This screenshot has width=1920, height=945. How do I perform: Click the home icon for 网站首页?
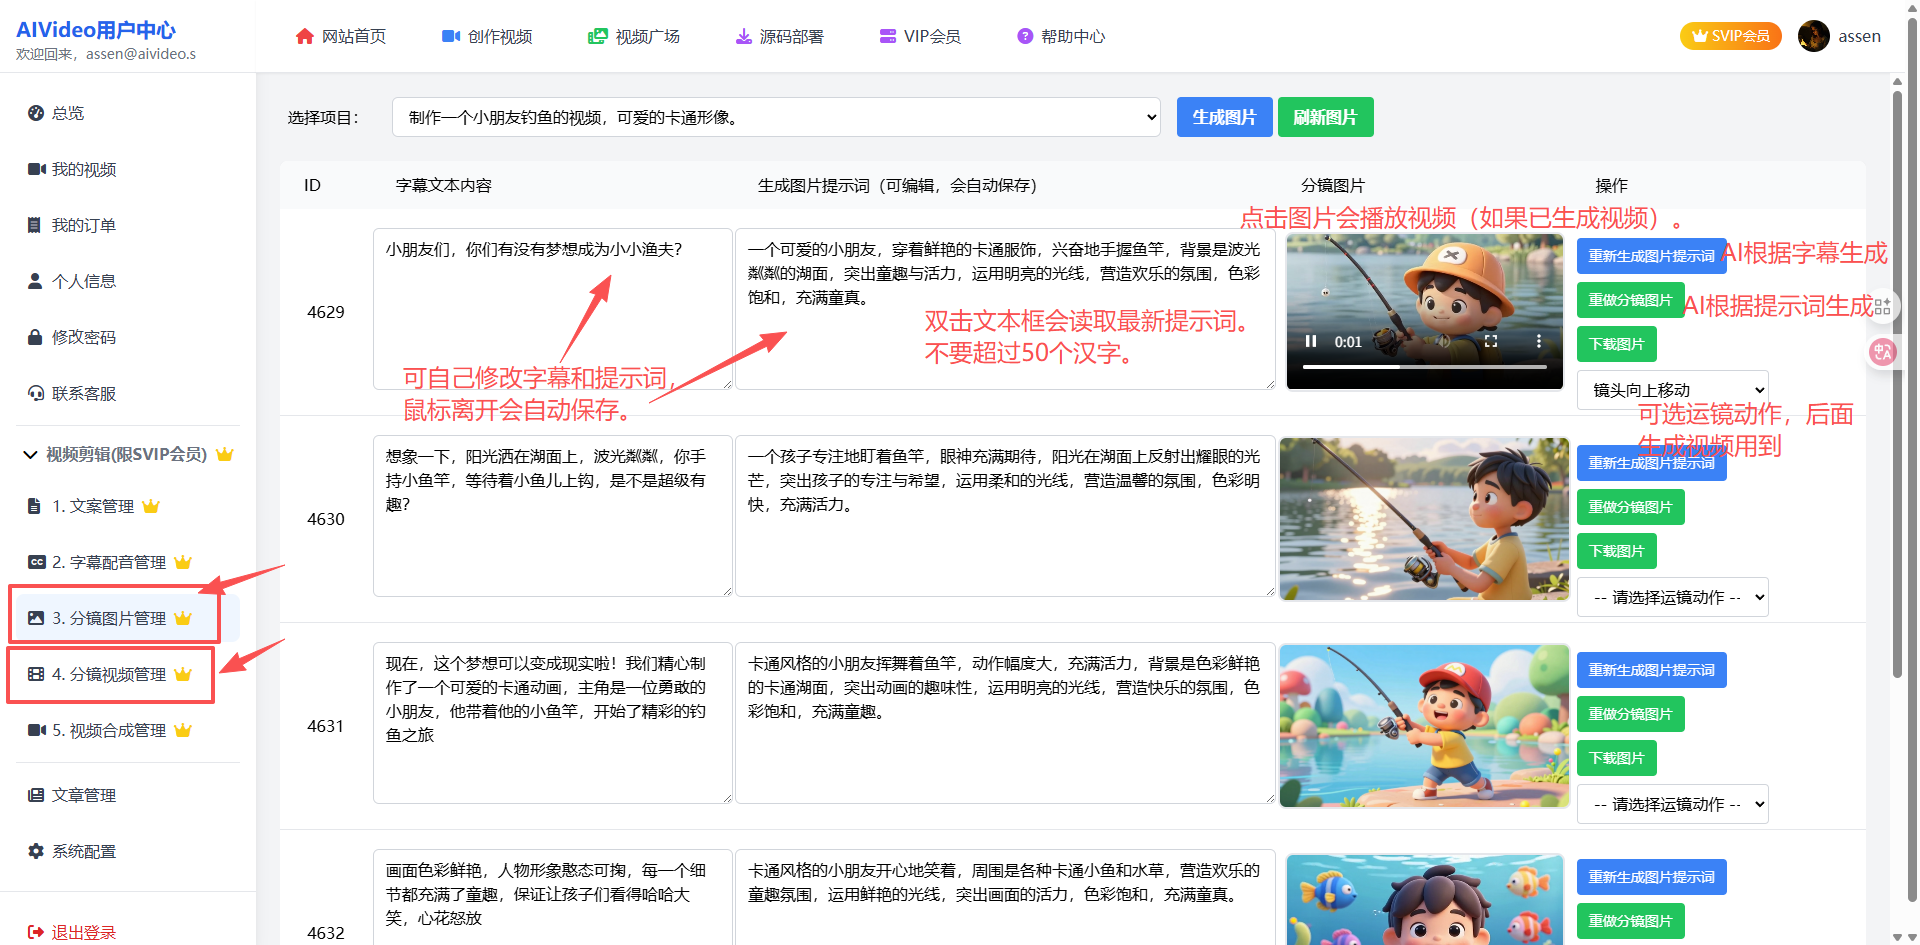point(305,37)
